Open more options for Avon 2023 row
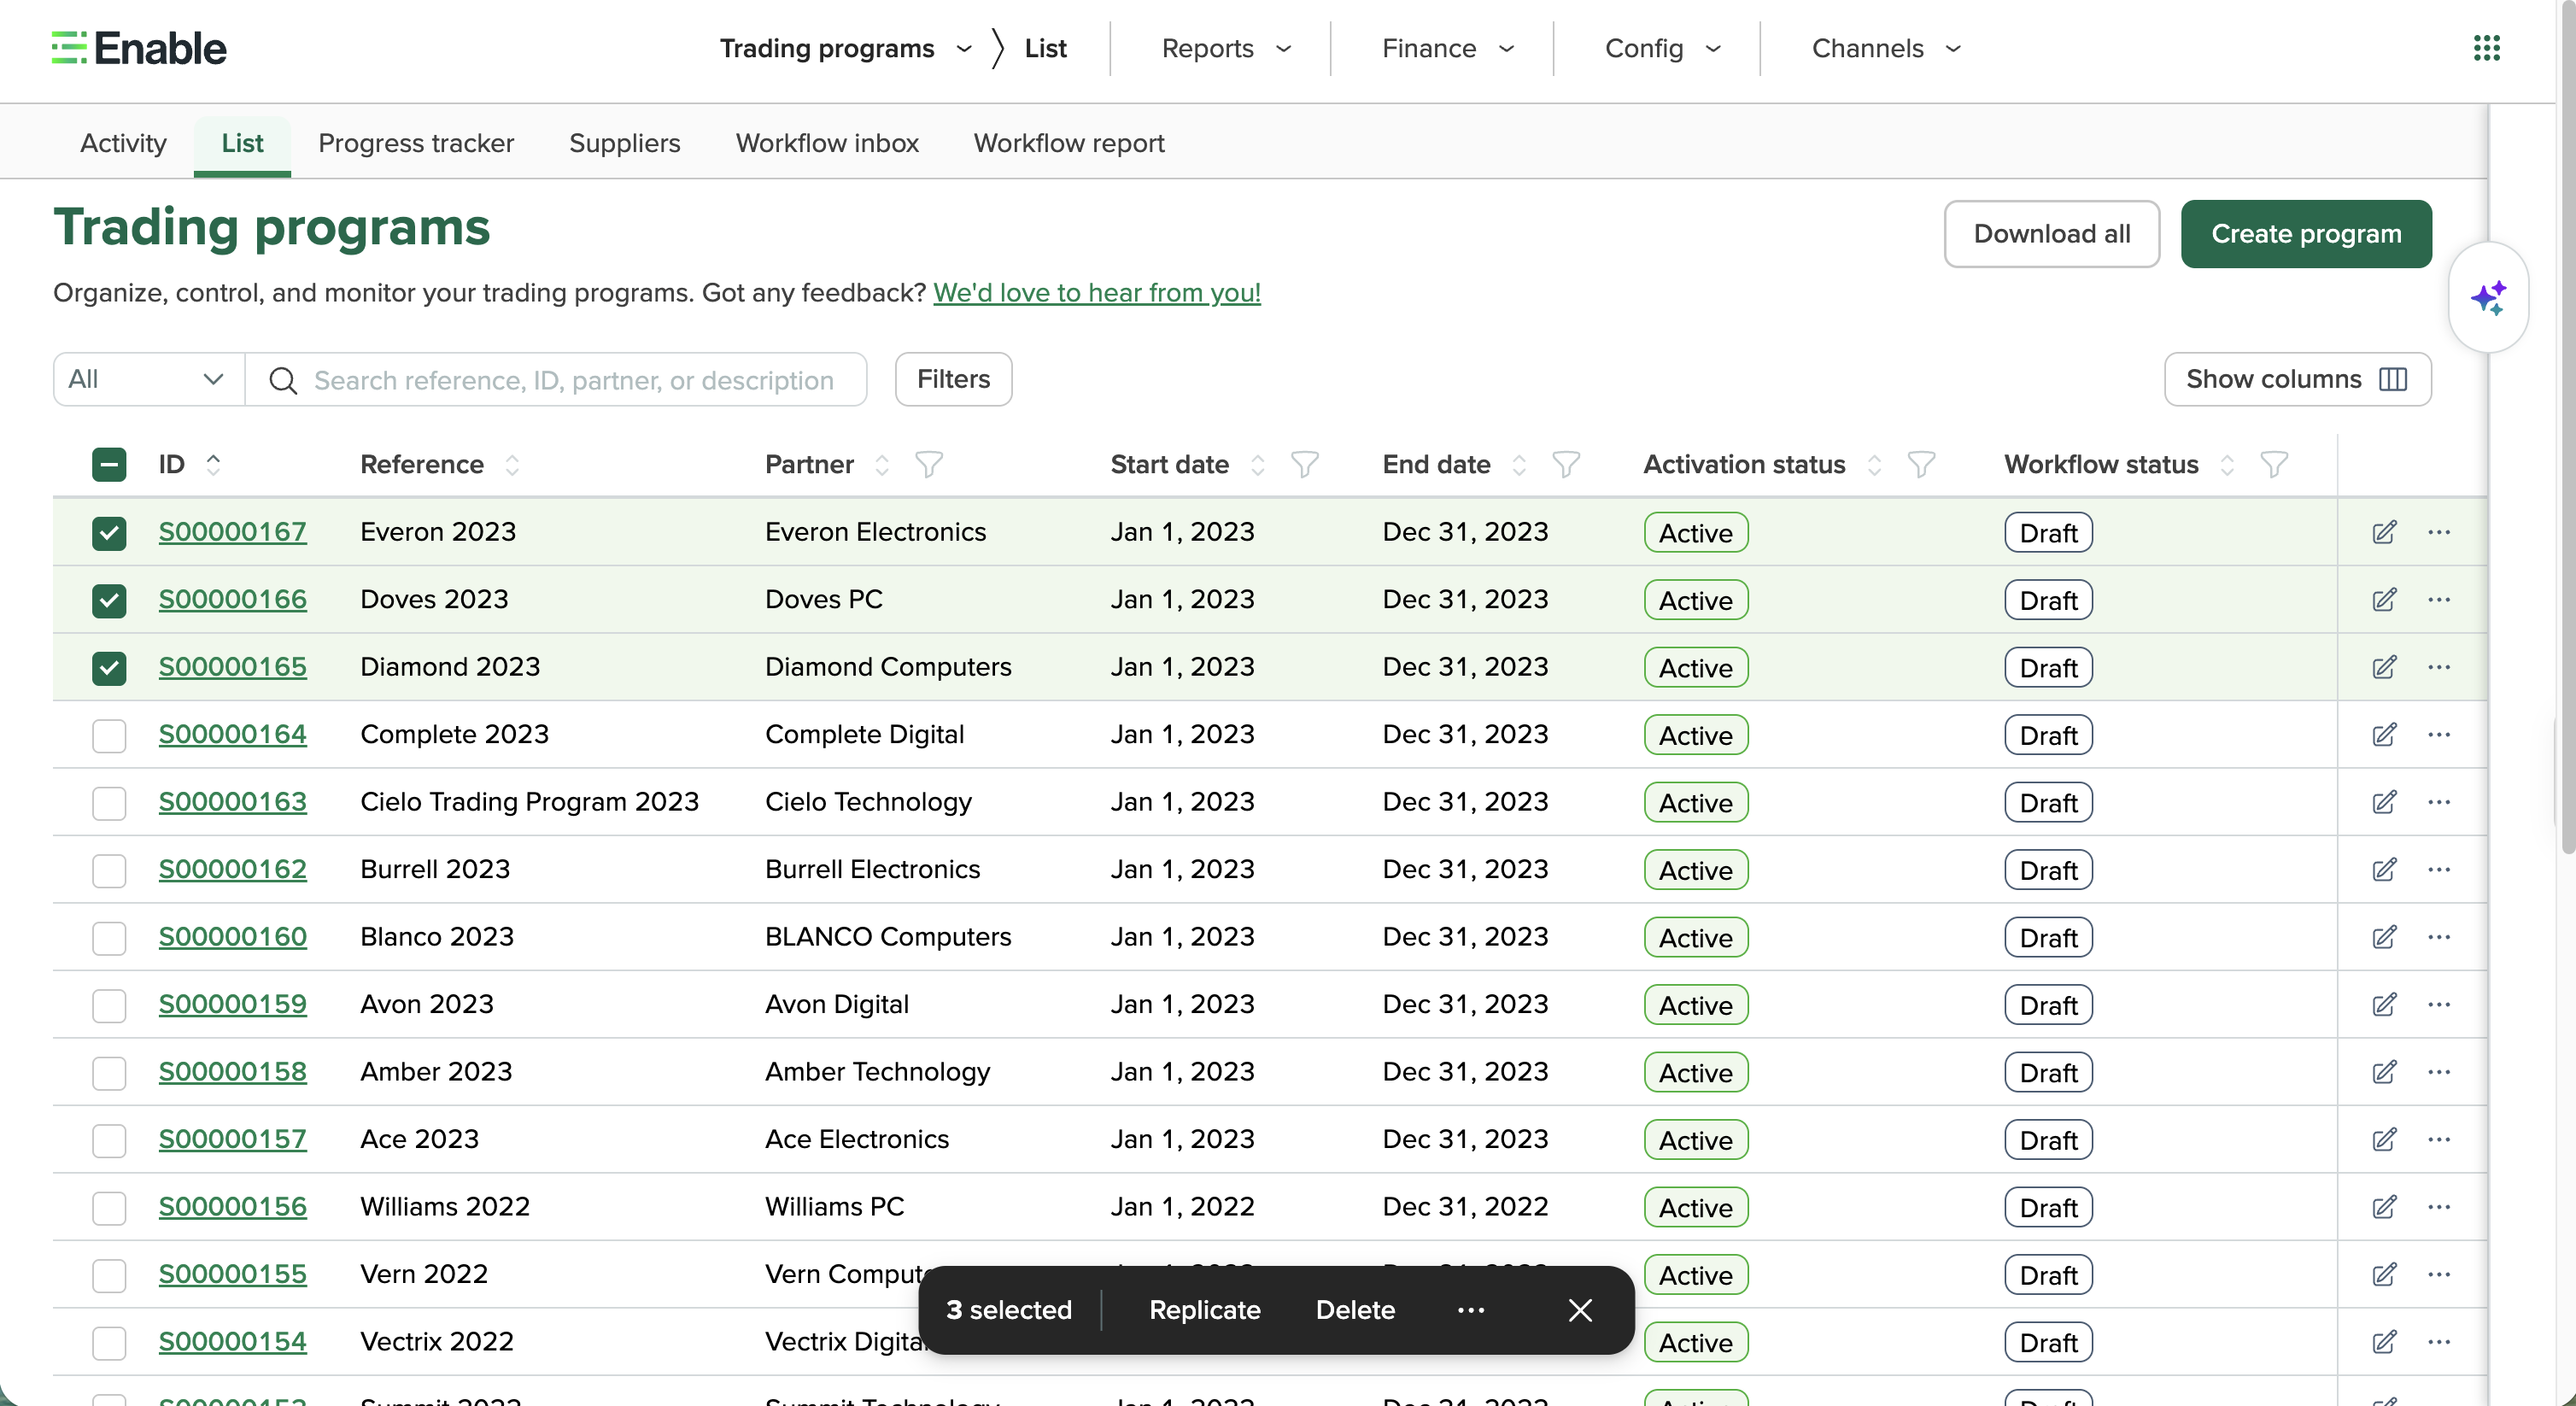 [2439, 1004]
